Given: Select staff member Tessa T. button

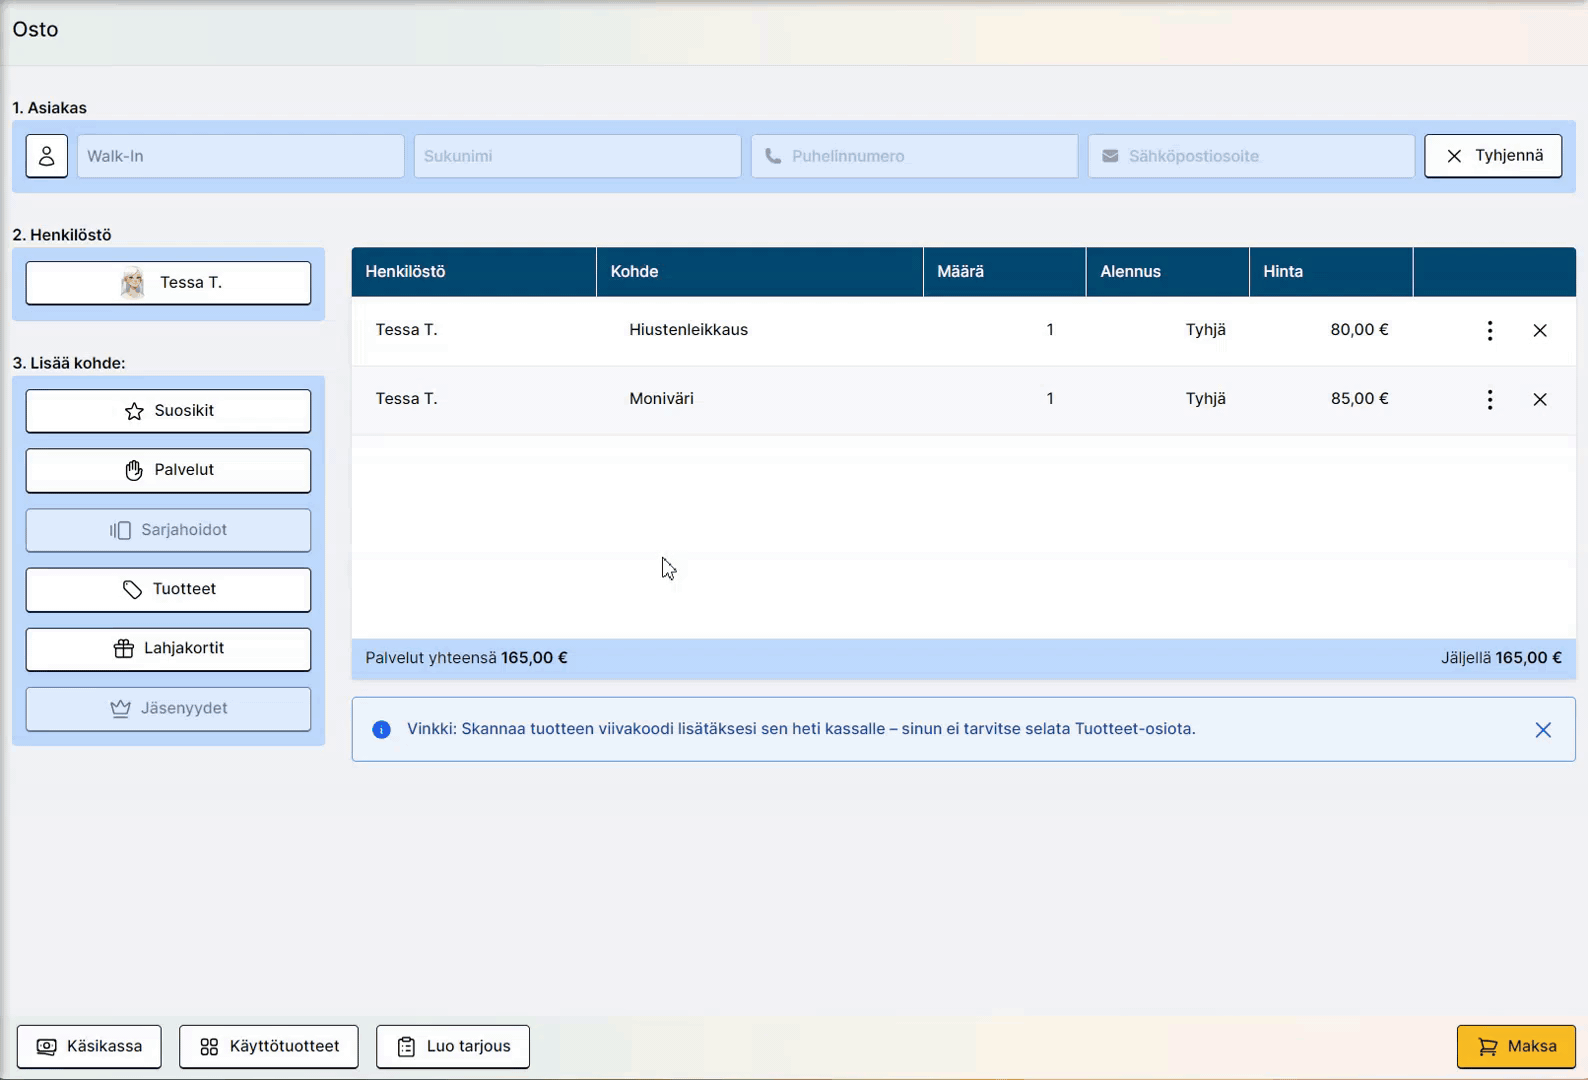Looking at the screenshot, I should click(168, 283).
